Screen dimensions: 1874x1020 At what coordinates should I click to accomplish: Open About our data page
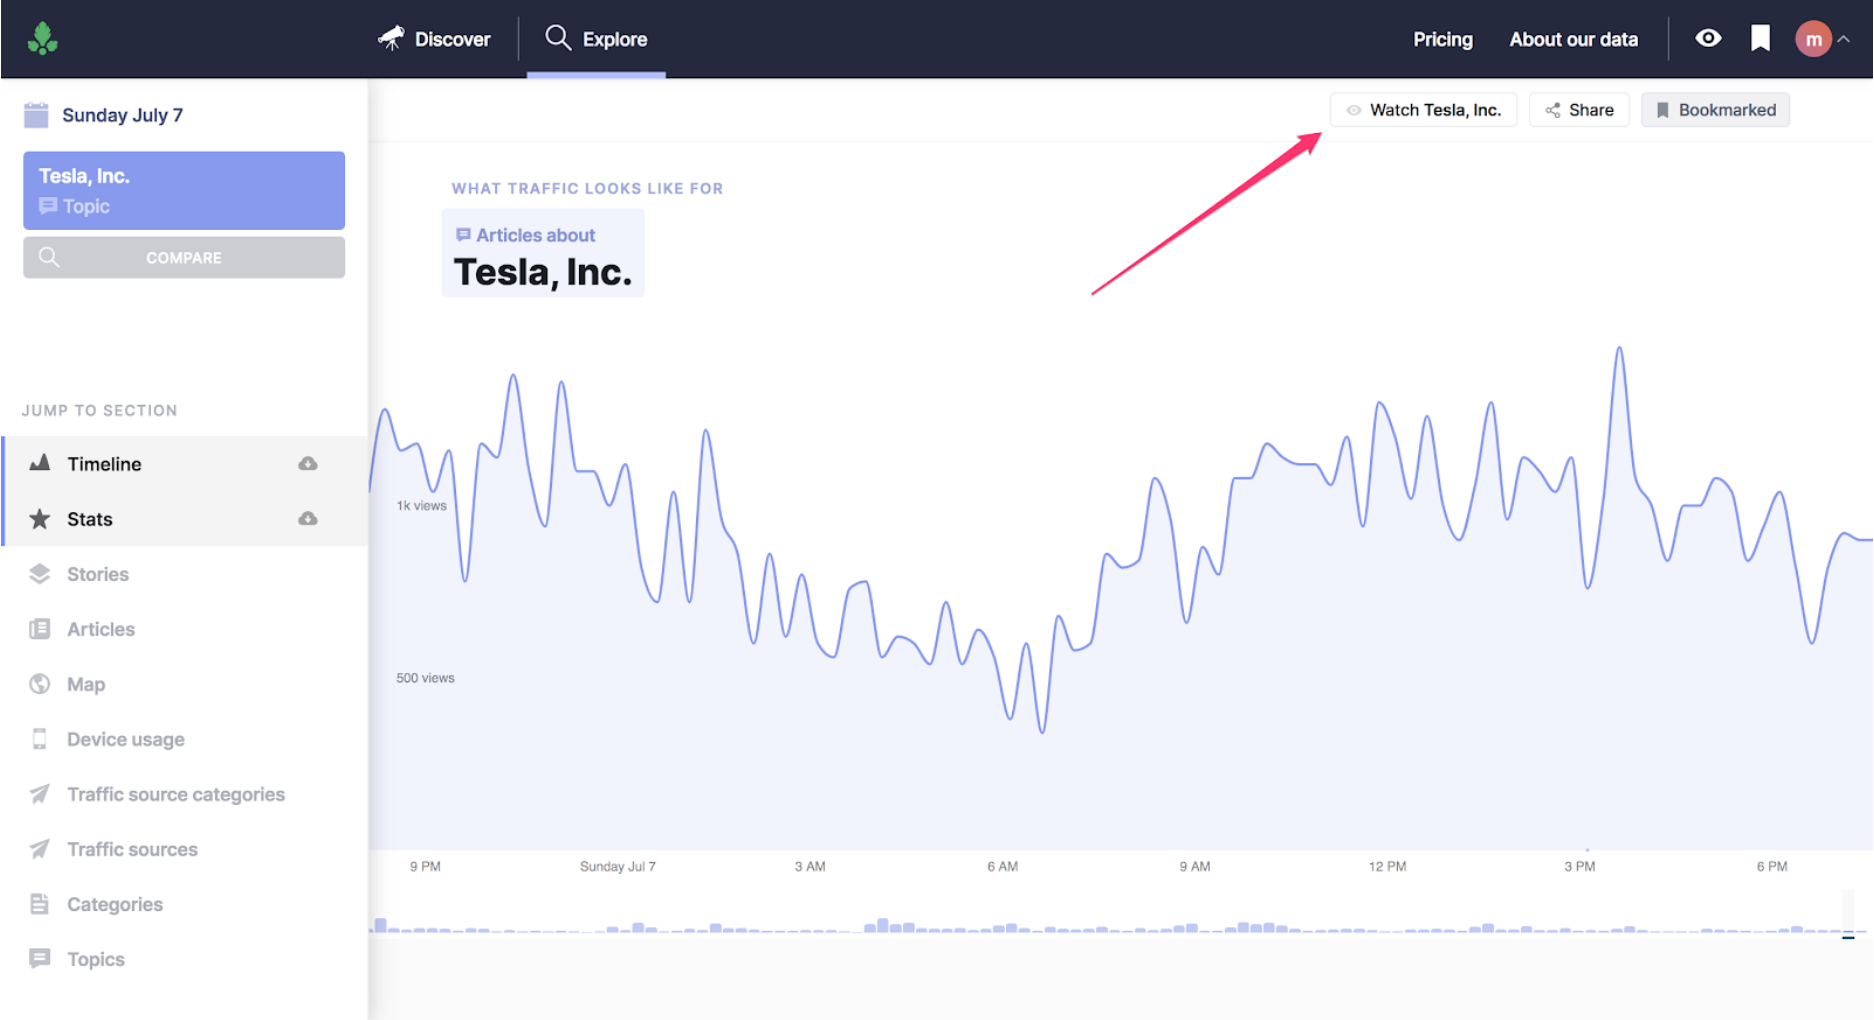1574,39
